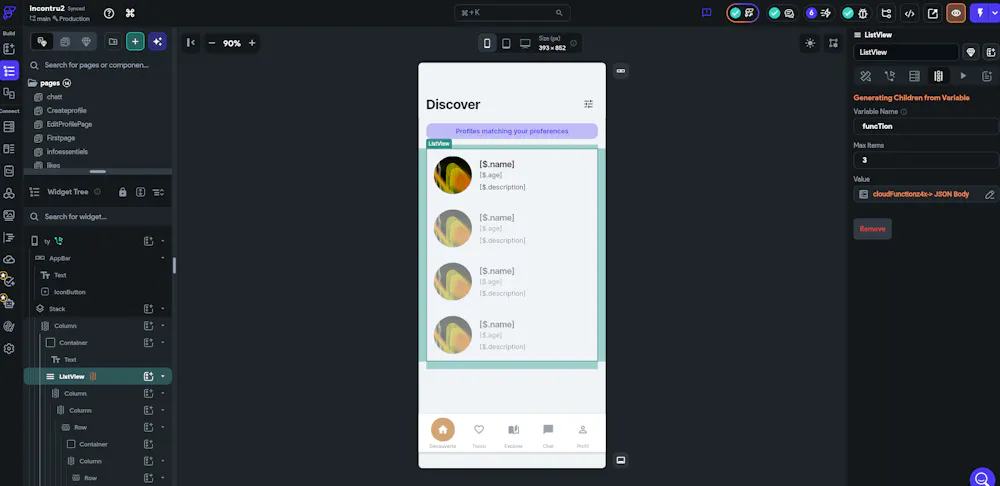Open the Createprofile page
This screenshot has height=486, width=1000.
pyautogui.click(x=66, y=110)
